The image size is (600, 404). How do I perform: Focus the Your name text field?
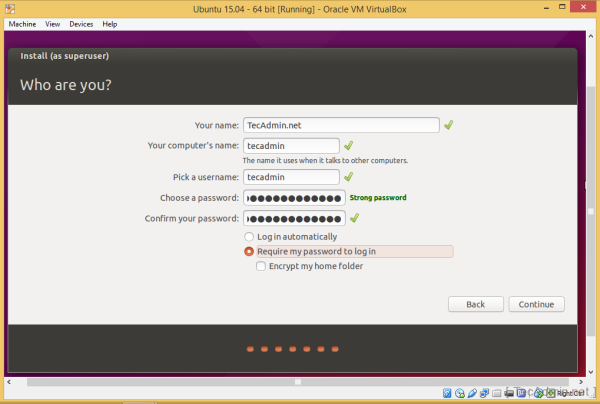[341, 125]
